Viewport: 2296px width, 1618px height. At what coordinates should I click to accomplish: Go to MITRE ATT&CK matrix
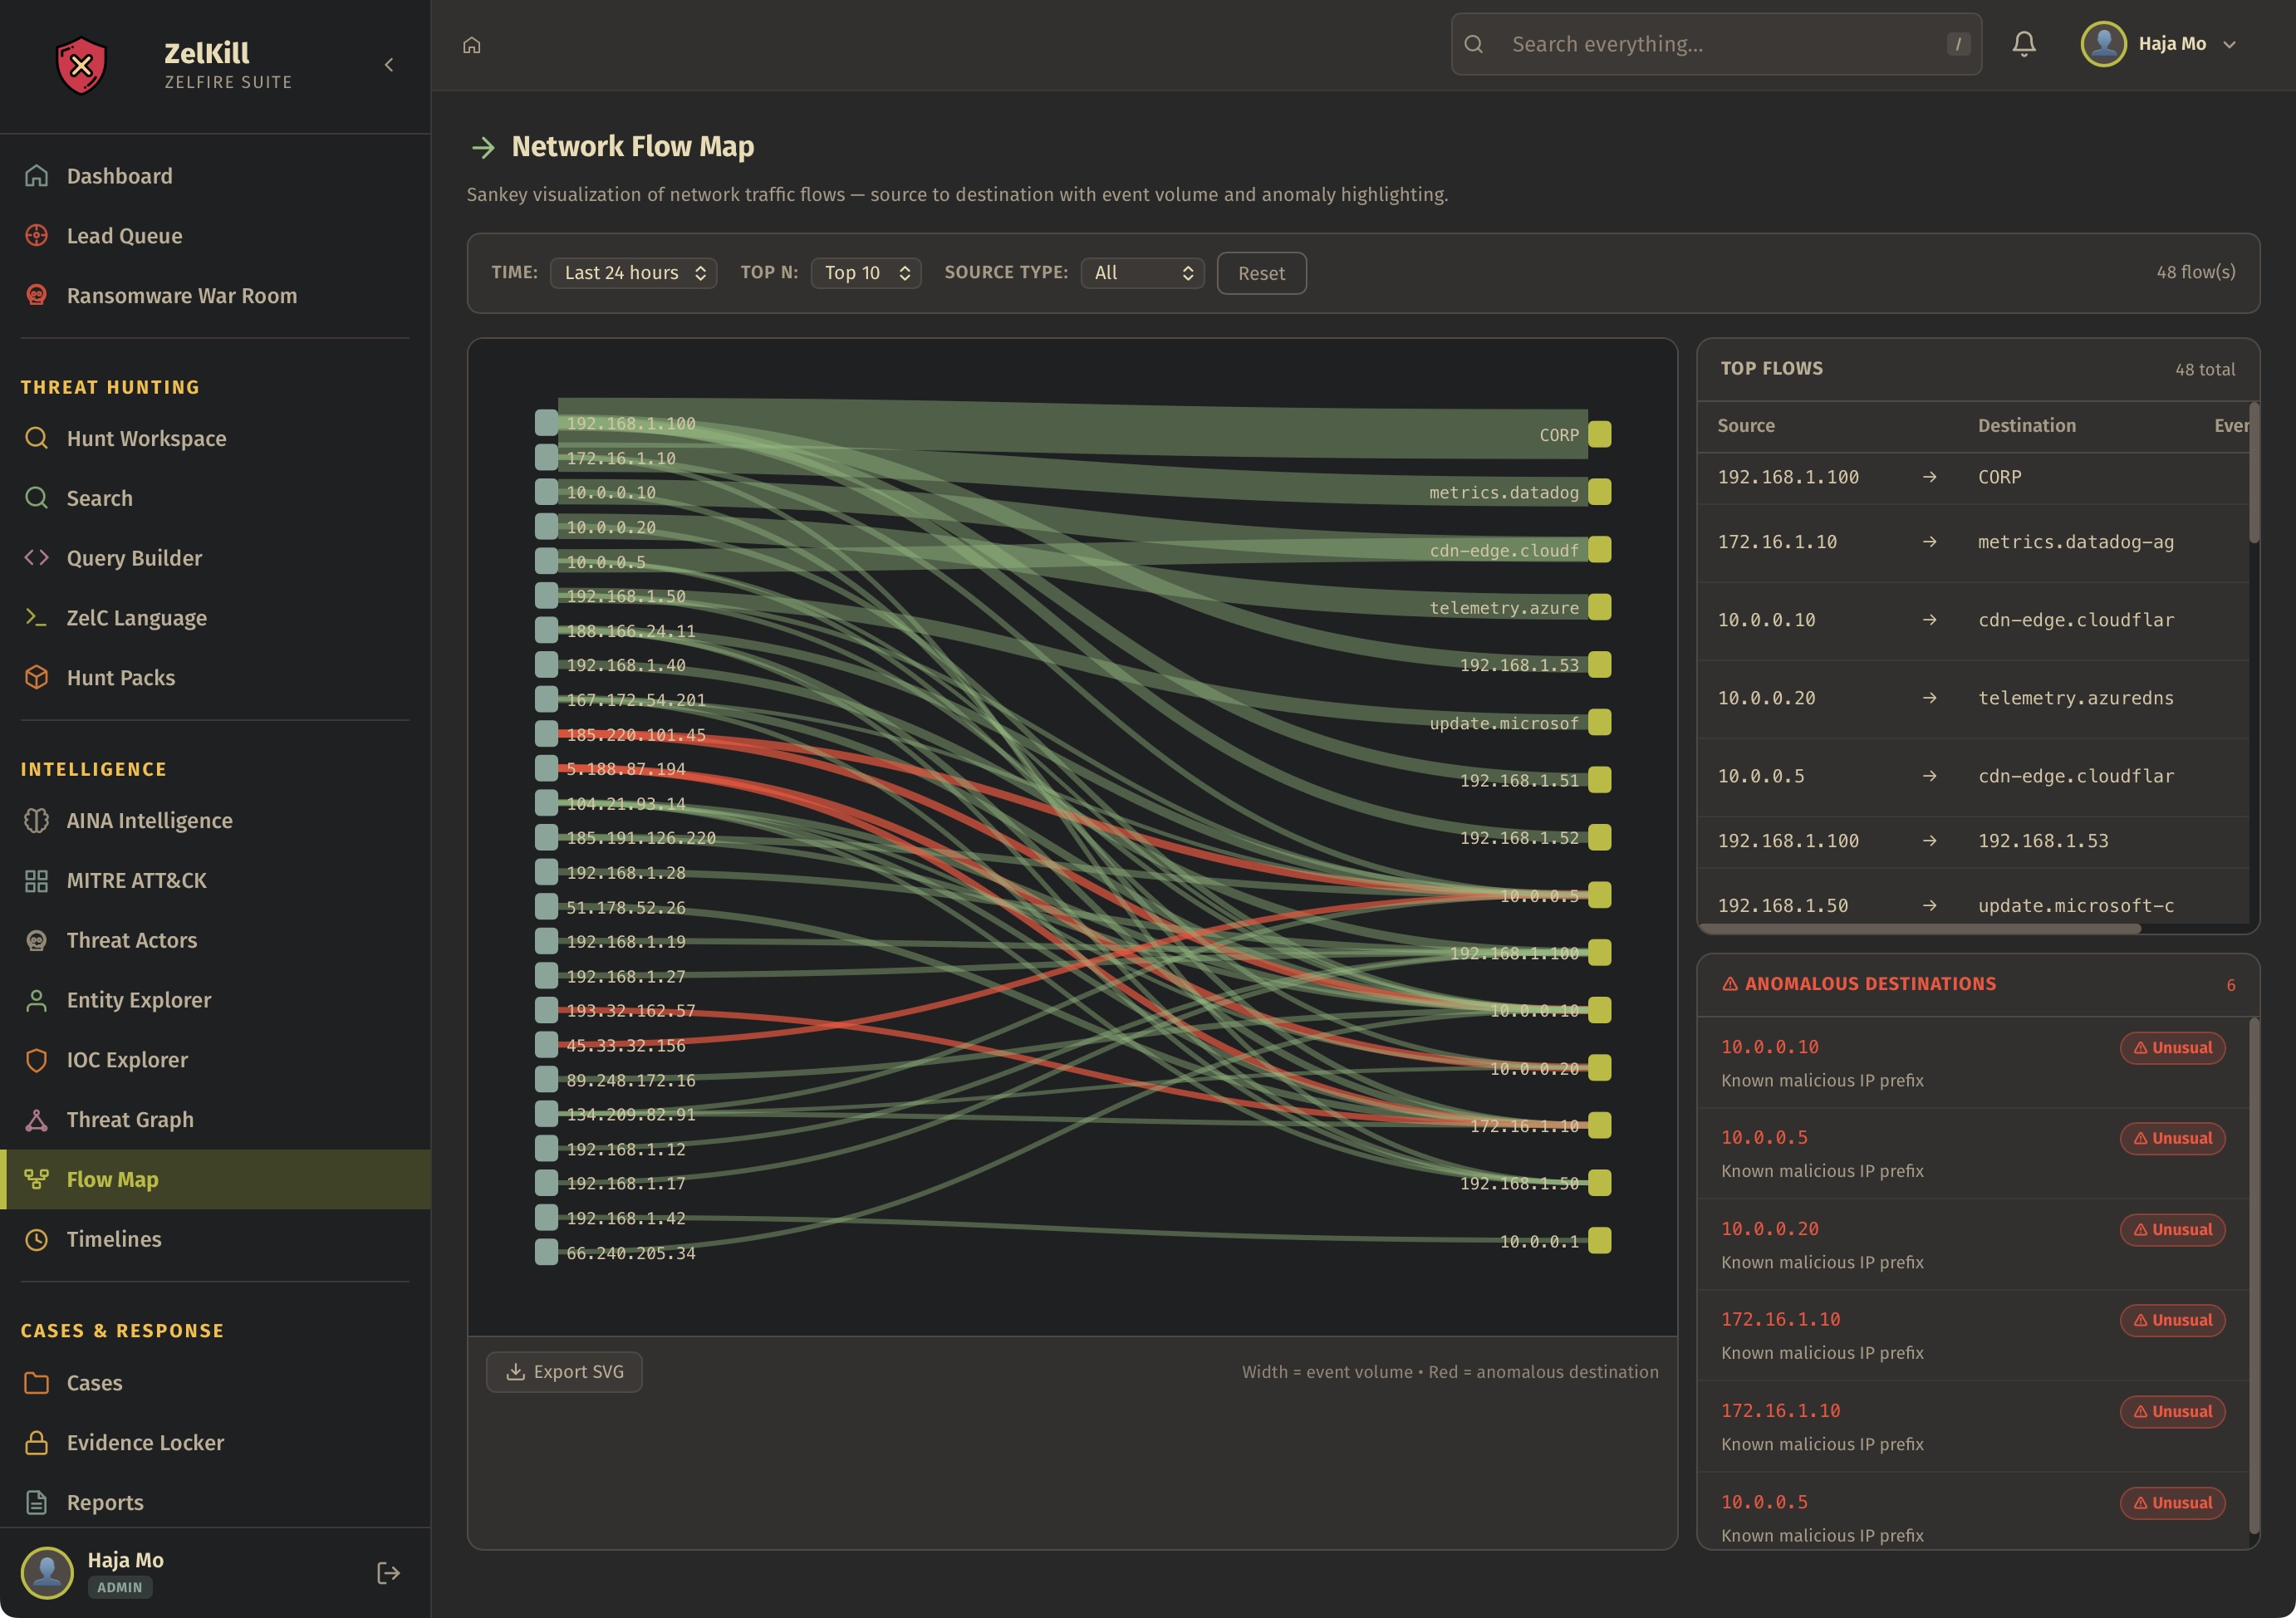tap(136, 880)
